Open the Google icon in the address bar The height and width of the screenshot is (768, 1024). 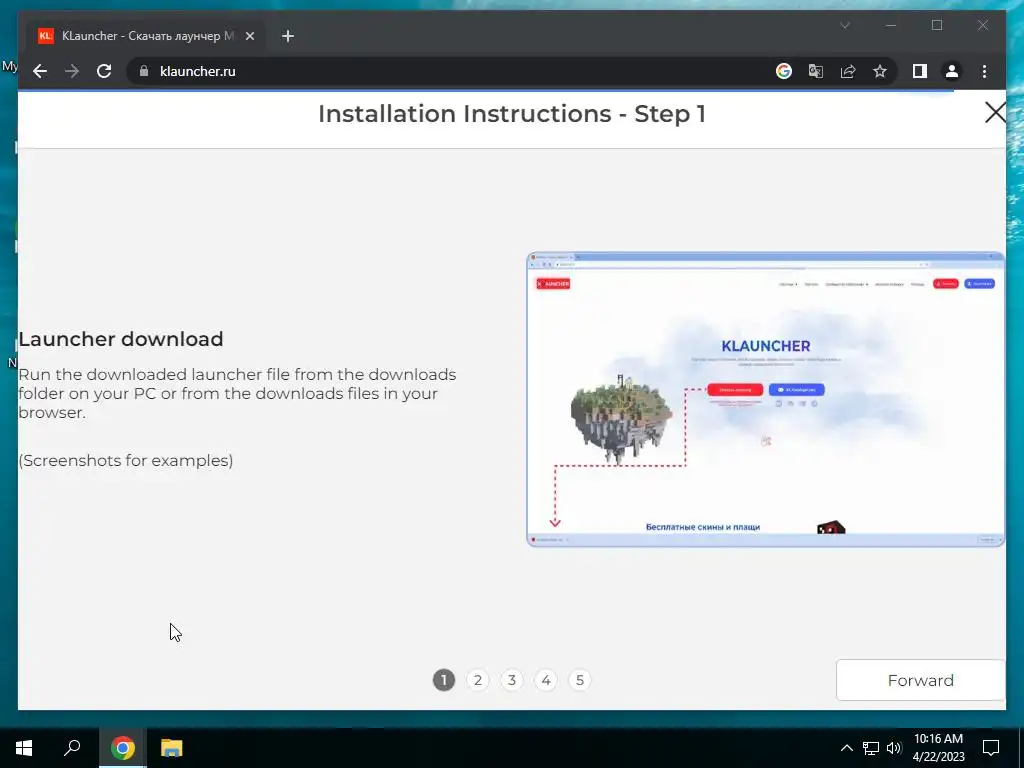pos(784,71)
